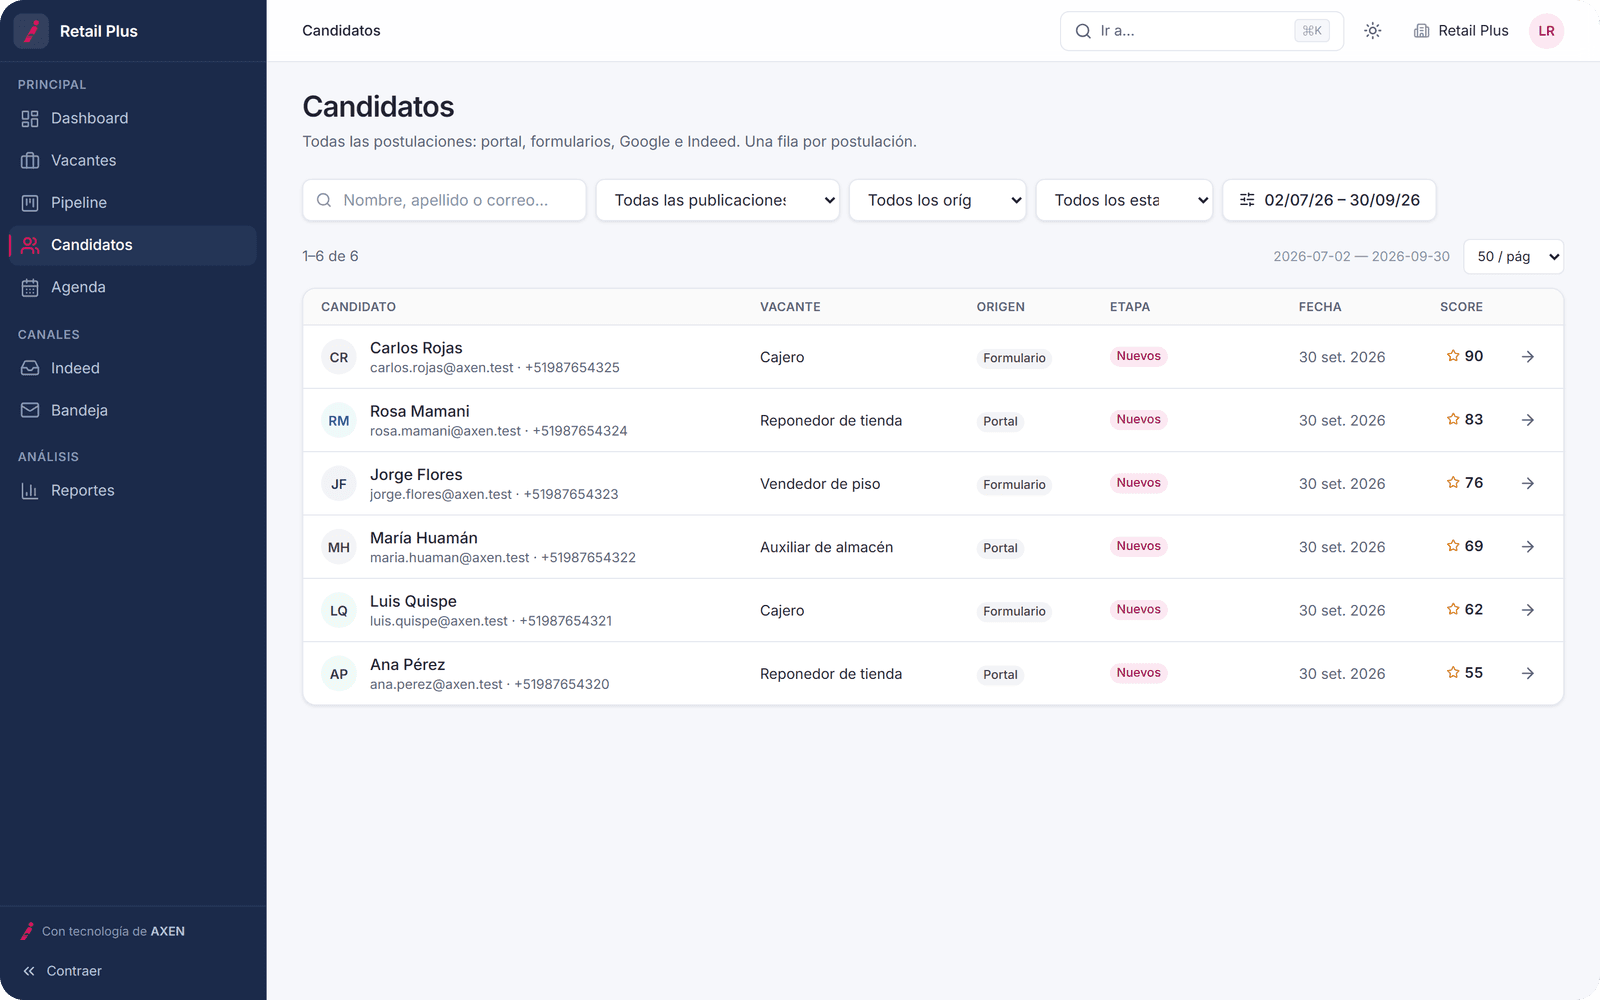Click Portal tag in Ana Pérez row

[1000, 675]
